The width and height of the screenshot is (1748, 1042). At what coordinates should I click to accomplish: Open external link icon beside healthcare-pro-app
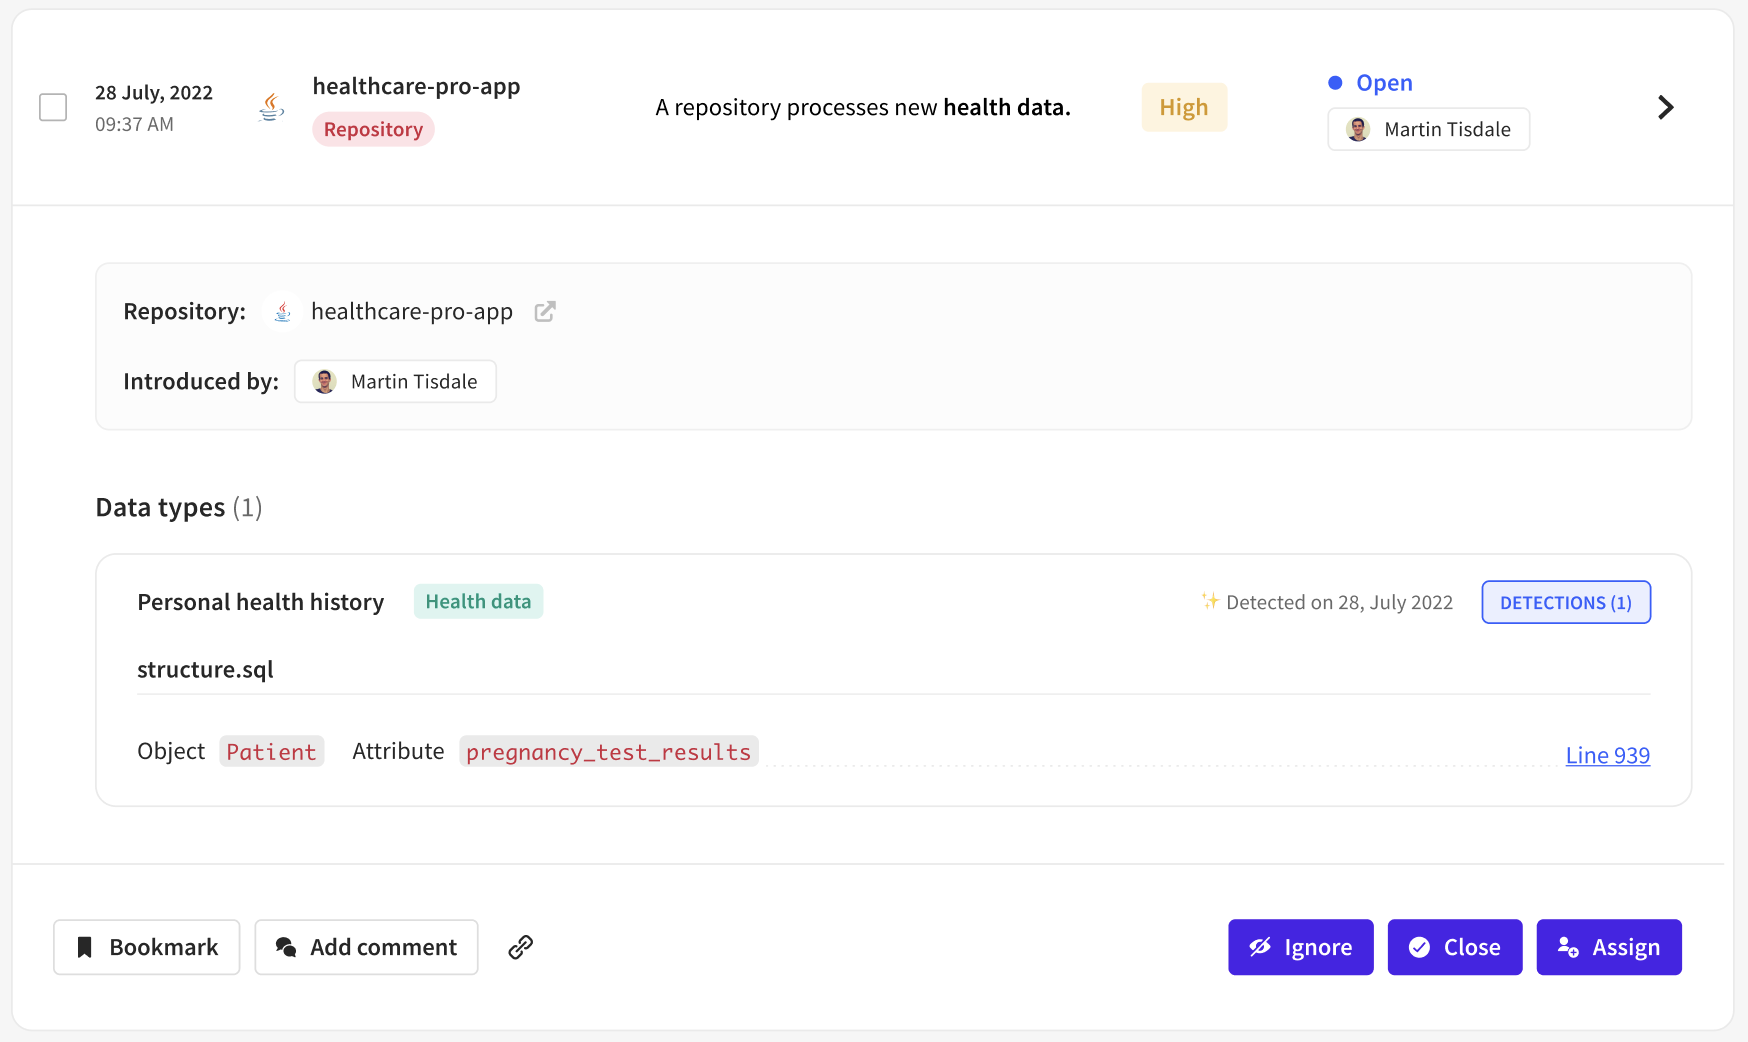coord(545,312)
